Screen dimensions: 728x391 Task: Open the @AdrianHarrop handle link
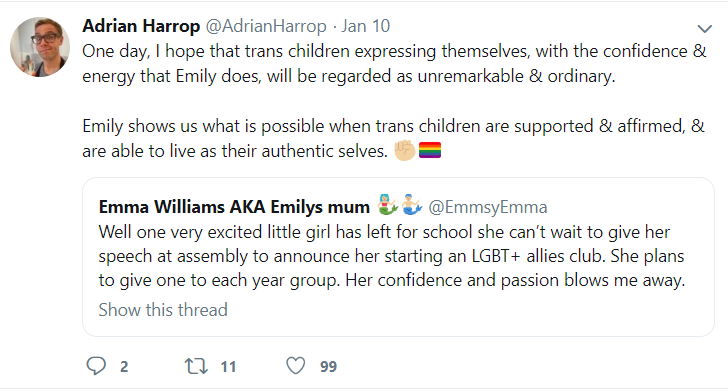coord(266,26)
